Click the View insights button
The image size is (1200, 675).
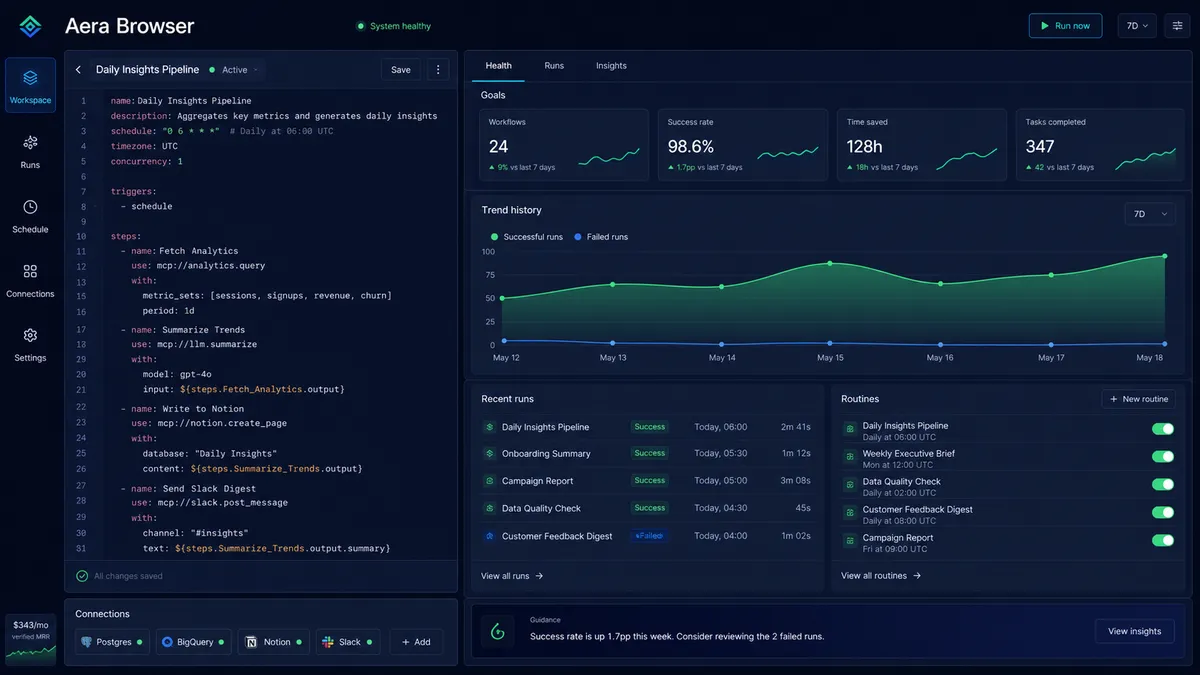tap(1135, 631)
